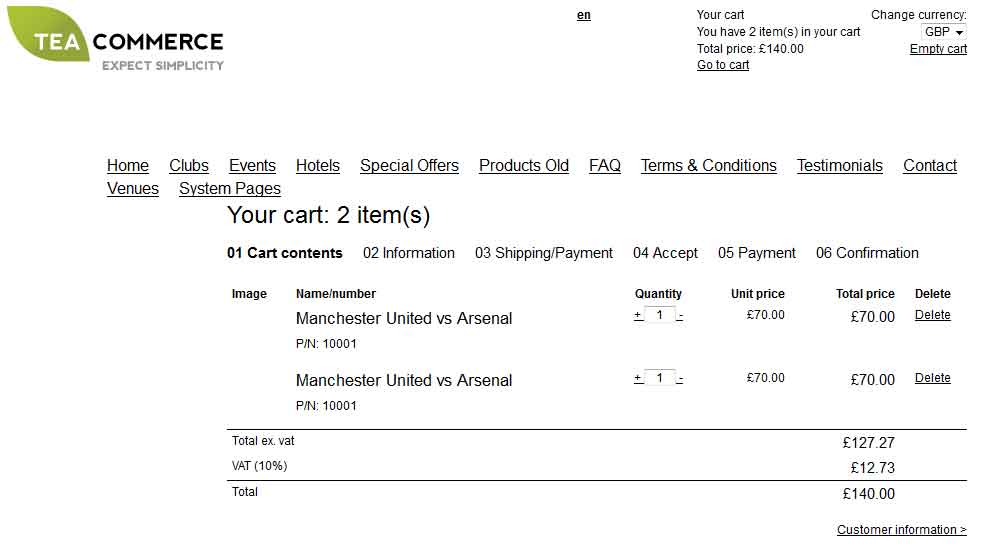Delete the second cart item
The image size is (983, 548).
932,378
